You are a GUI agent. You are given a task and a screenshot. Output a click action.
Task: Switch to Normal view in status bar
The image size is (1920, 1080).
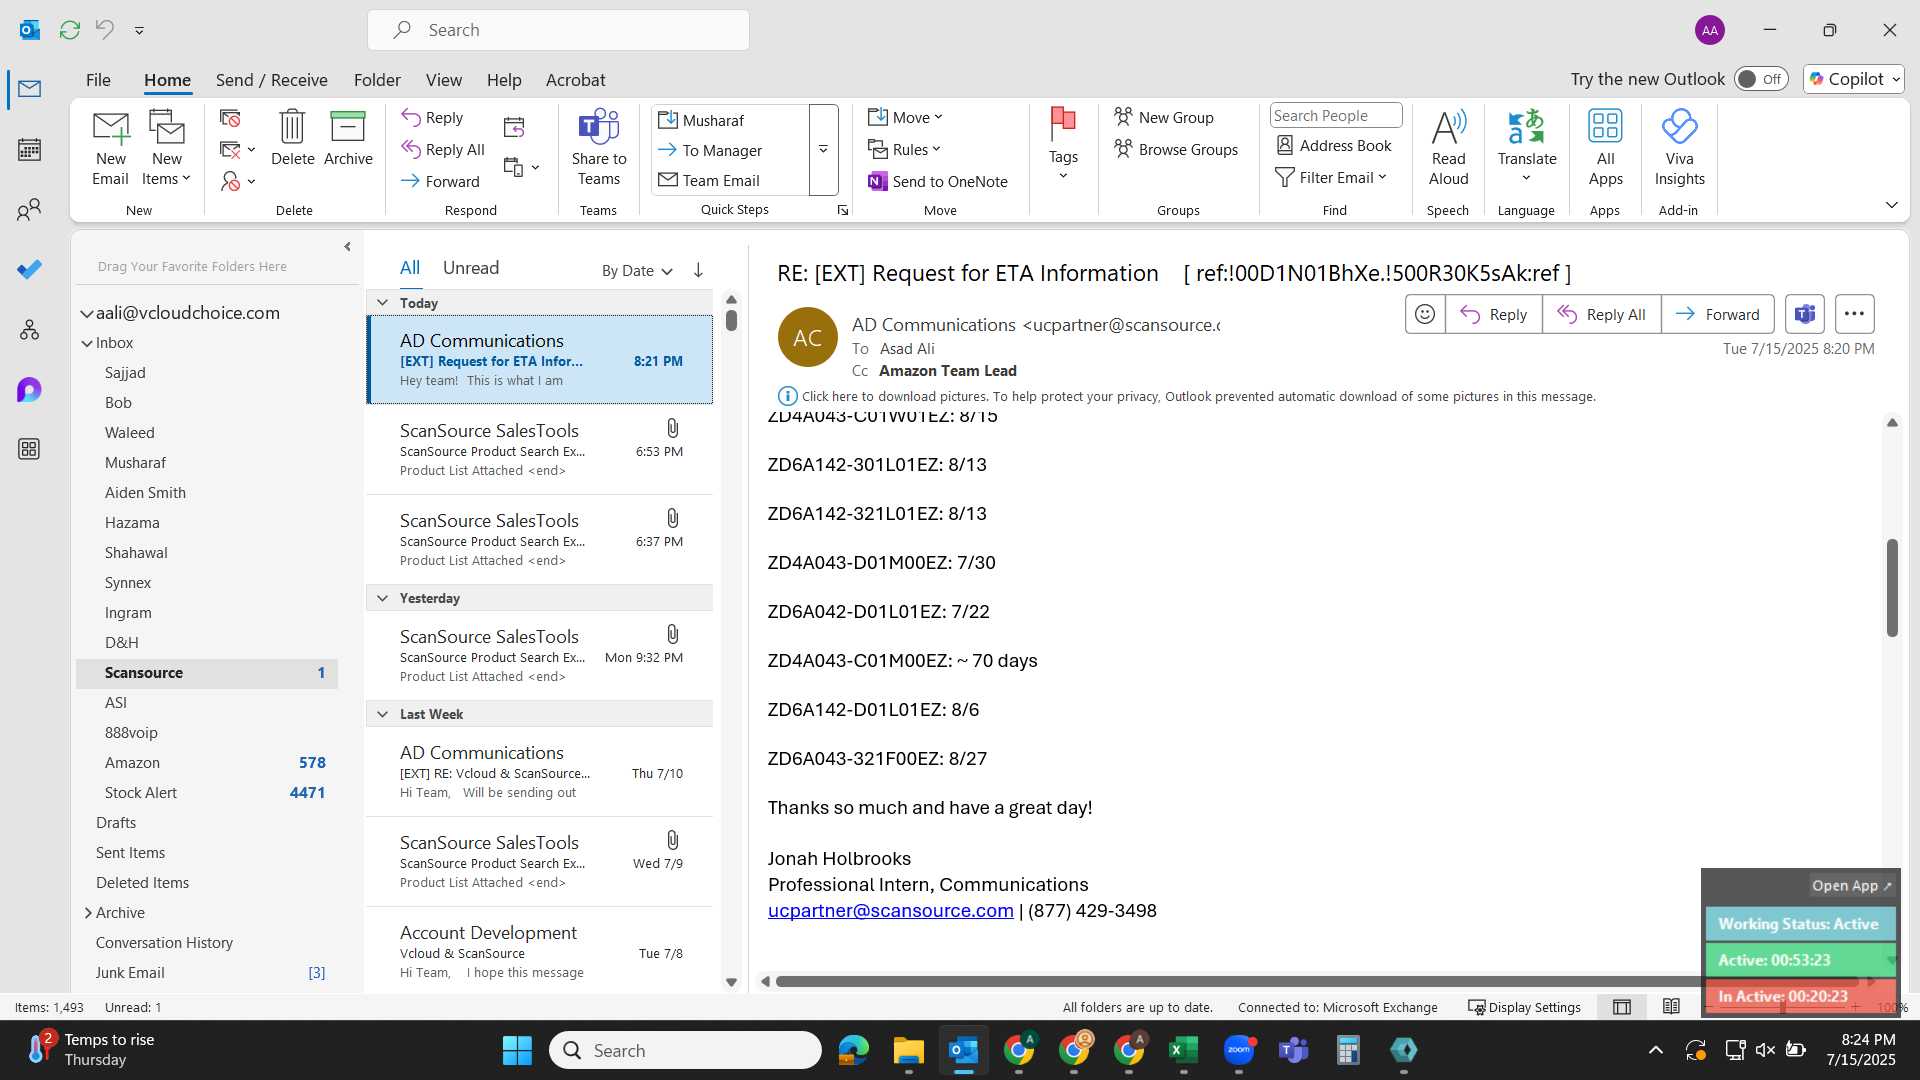(x=1622, y=1007)
